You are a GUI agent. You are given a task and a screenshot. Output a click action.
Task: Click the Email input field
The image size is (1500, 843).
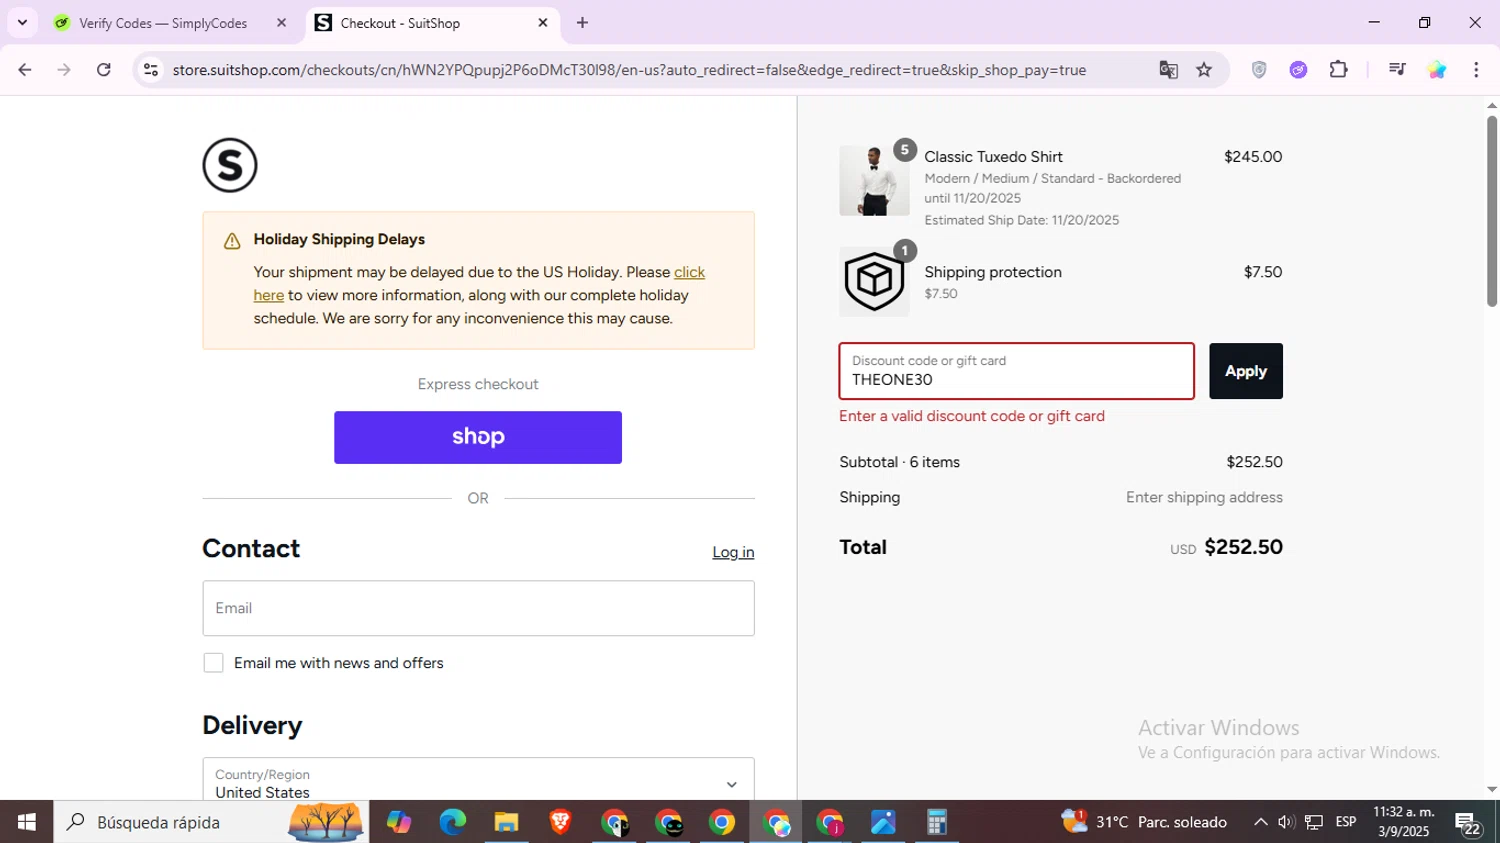tap(478, 608)
